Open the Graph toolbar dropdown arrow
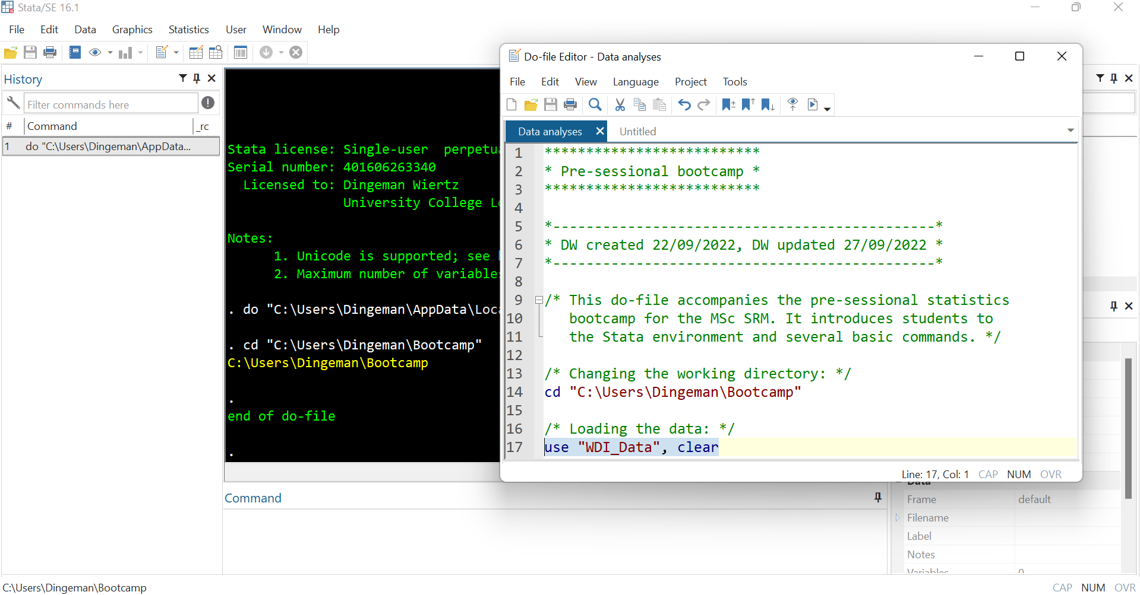Viewport: 1140px width, 595px height. tap(140, 53)
